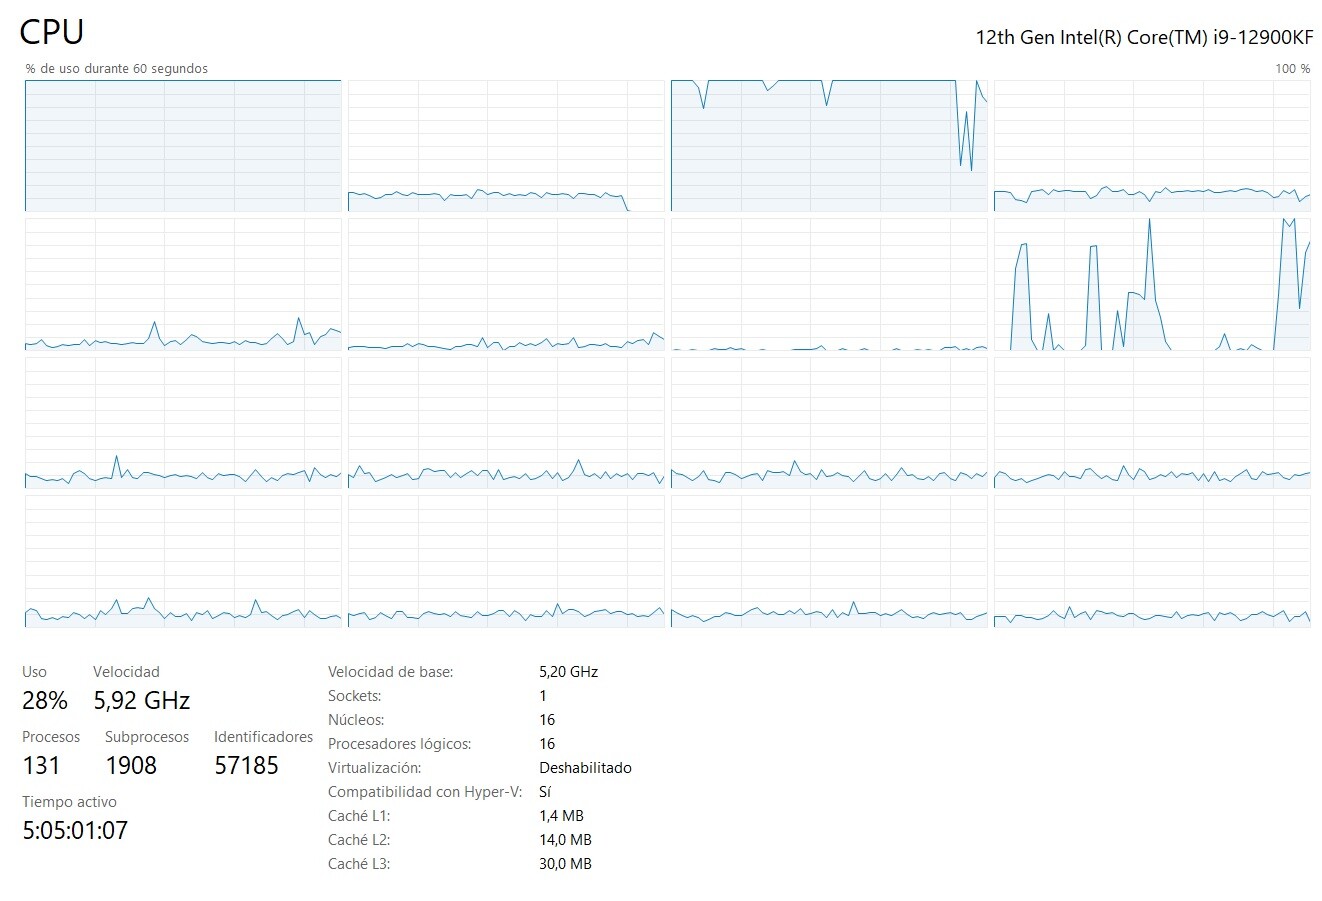Click the large "CPU" heading
Viewport: 1322px width, 901px height.
coord(52,32)
